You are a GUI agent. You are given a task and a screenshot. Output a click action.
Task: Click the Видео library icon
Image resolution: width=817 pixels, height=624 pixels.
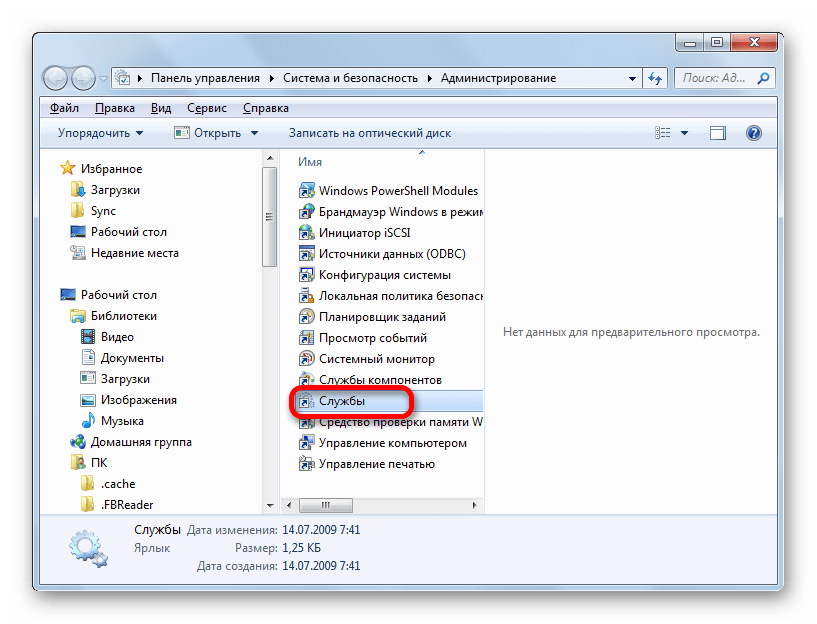point(88,336)
